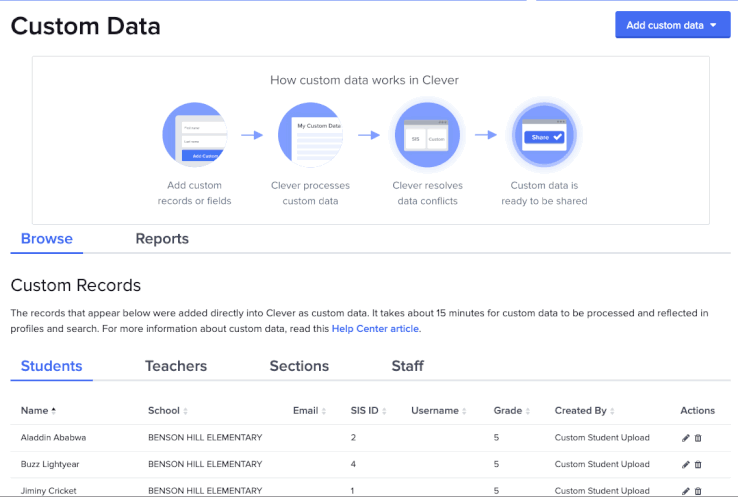Open the Help Center article link

click(x=376, y=329)
